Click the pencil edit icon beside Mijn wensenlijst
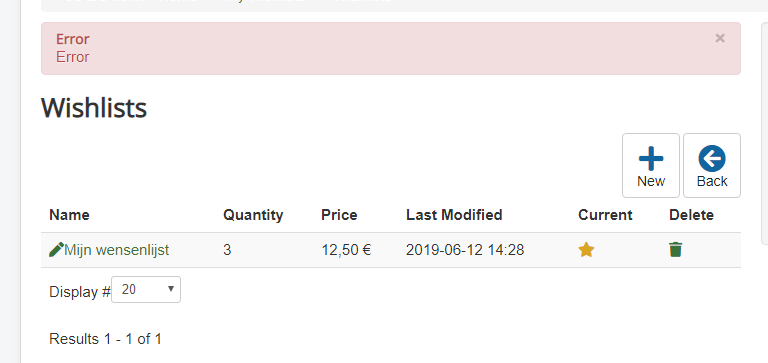Screen dimensions: 768x363 tap(56, 250)
